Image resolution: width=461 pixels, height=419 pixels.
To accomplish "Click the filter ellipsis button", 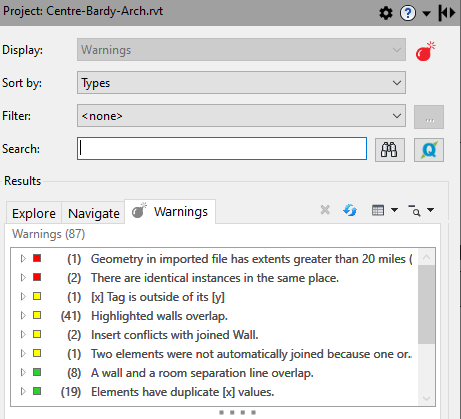I will [429, 117].
